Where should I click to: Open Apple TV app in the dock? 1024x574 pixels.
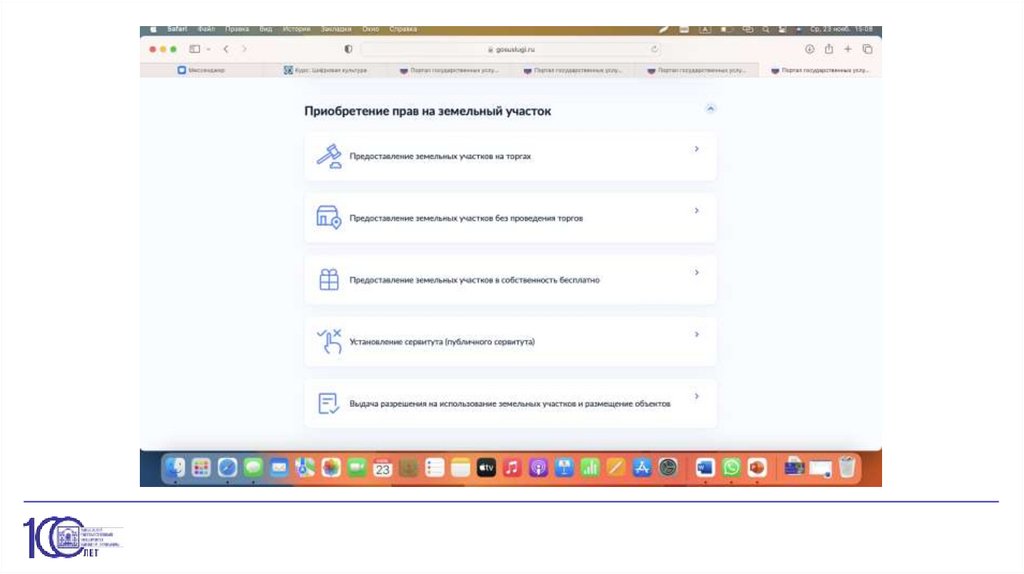tap(487, 468)
